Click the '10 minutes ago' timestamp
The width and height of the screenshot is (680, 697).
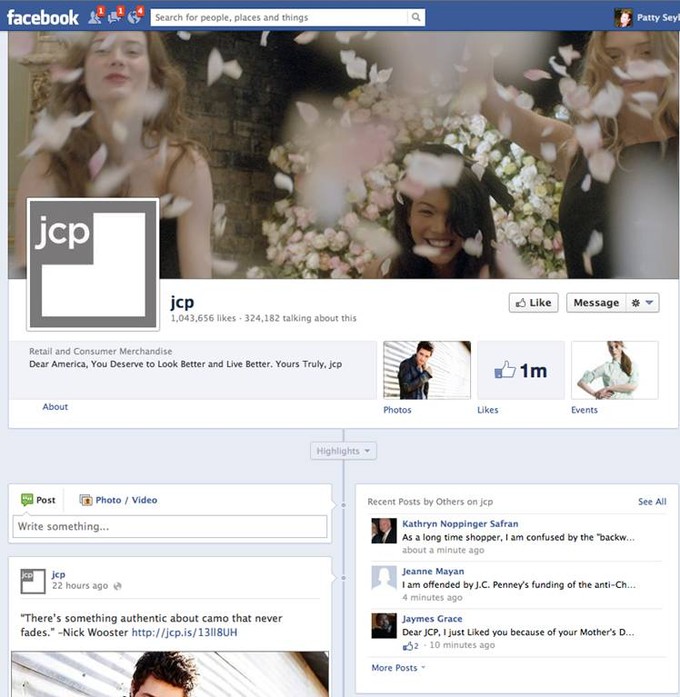point(462,645)
